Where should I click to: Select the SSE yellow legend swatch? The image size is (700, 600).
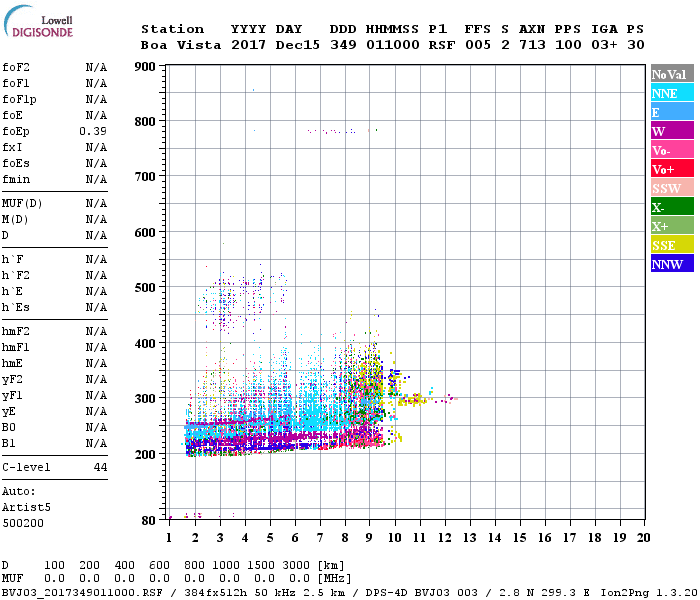tap(672, 245)
